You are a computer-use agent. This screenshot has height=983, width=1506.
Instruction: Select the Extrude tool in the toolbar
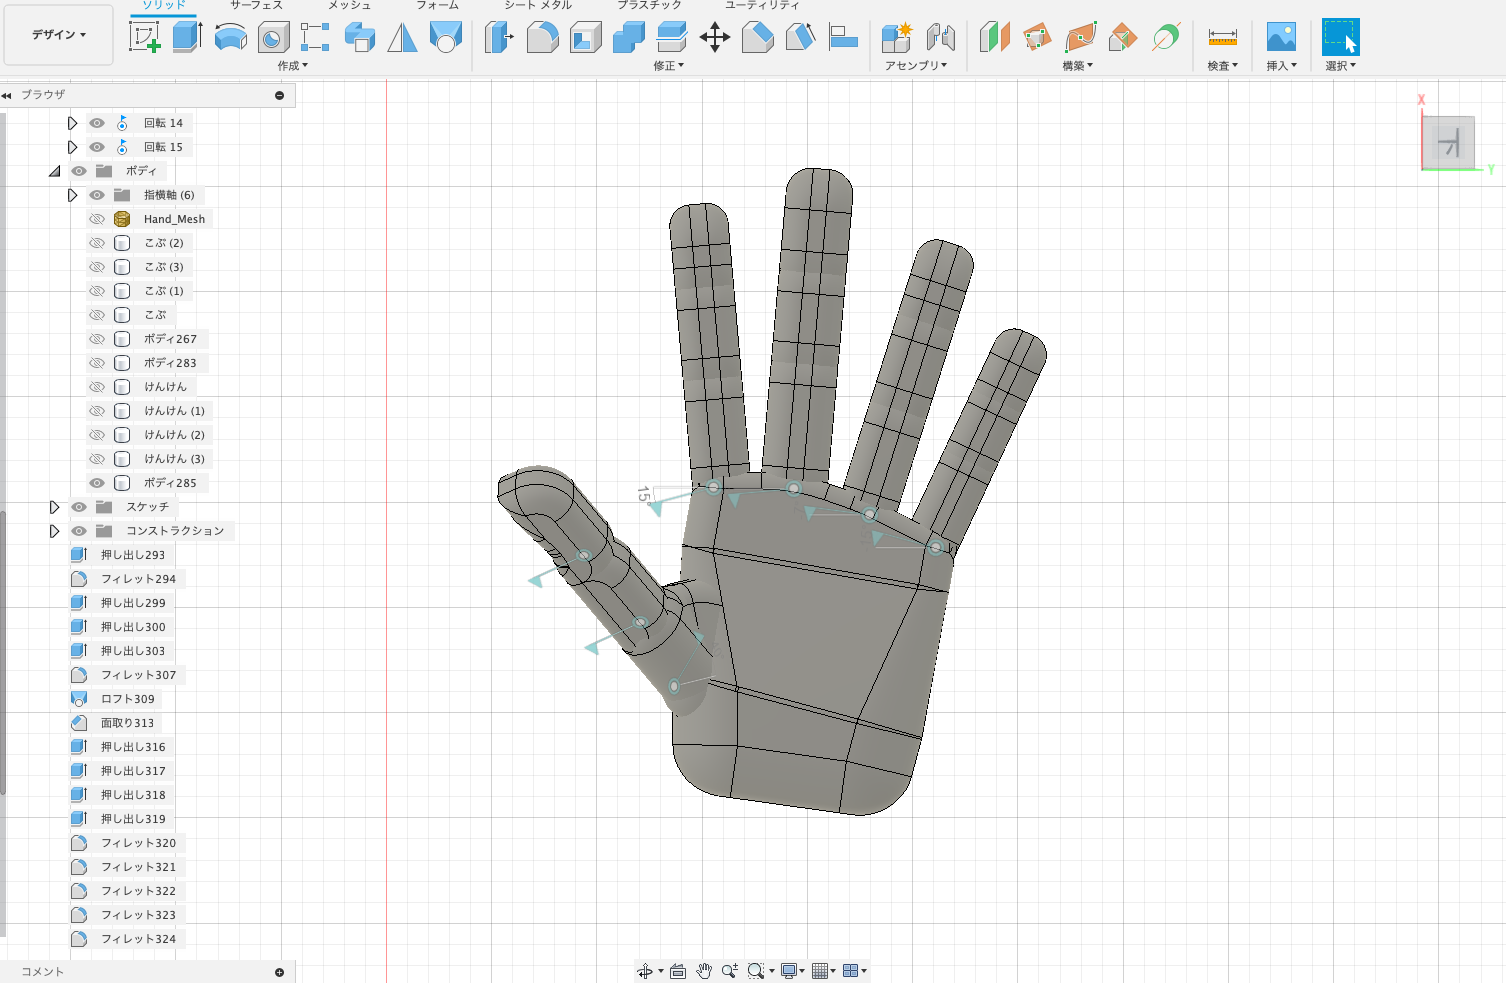(x=187, y=37)
